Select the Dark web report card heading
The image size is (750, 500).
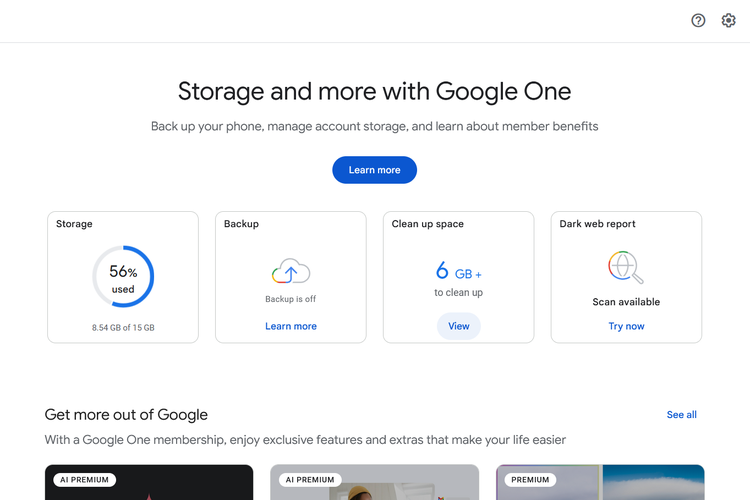click(x=599, y=224)
